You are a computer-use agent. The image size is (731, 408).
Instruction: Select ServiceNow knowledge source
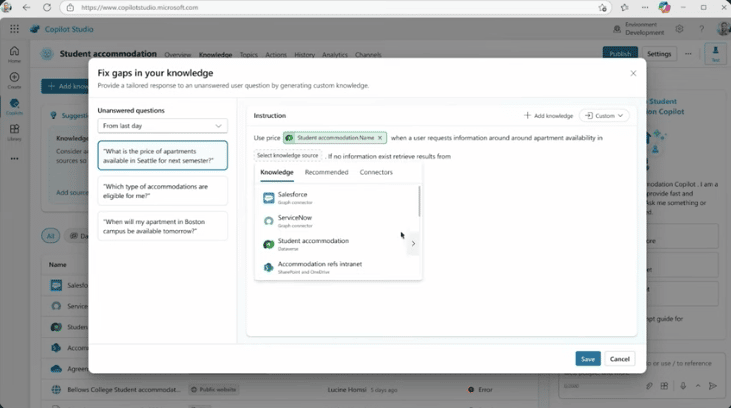(x=337, y=221)
